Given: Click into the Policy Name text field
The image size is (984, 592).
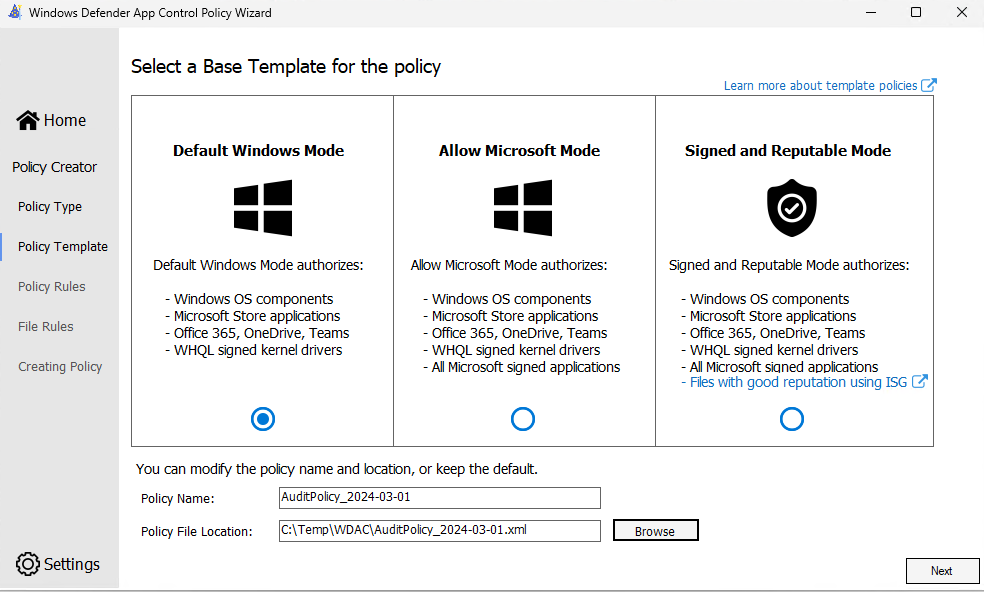Looking at the screenshot, I should tap(440, 498).
